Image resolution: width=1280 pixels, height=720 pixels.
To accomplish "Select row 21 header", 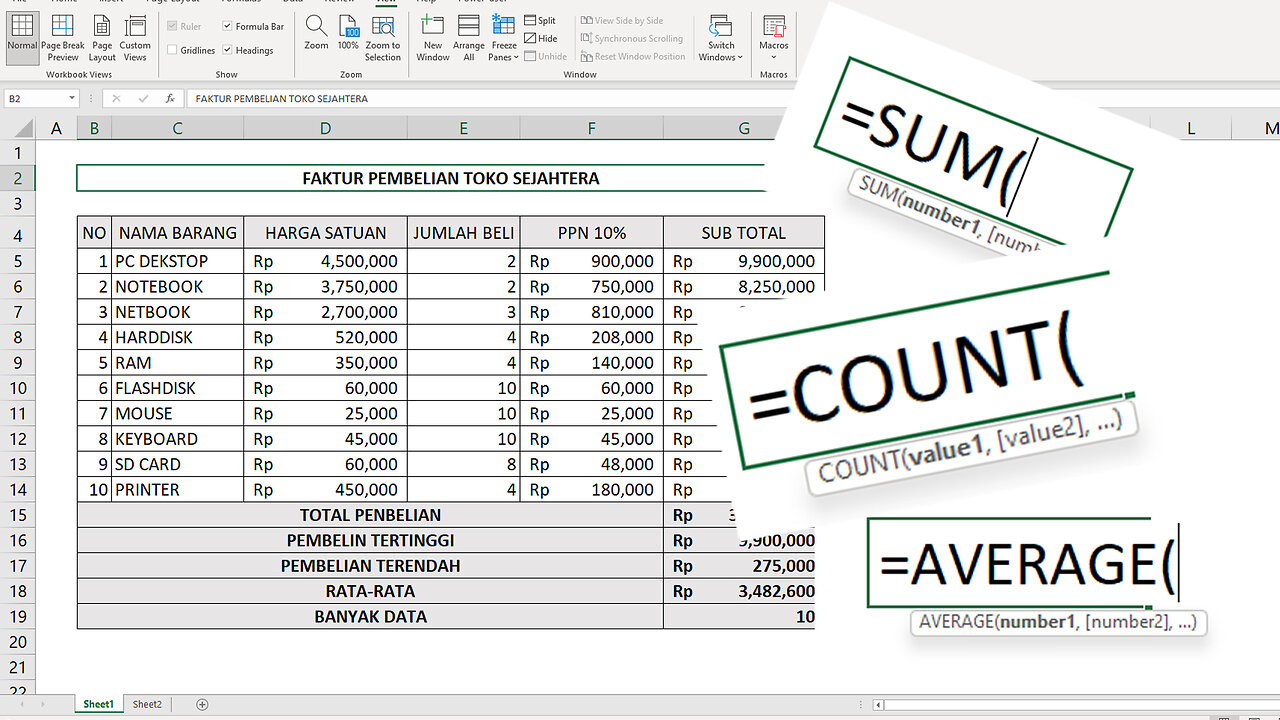I will point(17,668).
